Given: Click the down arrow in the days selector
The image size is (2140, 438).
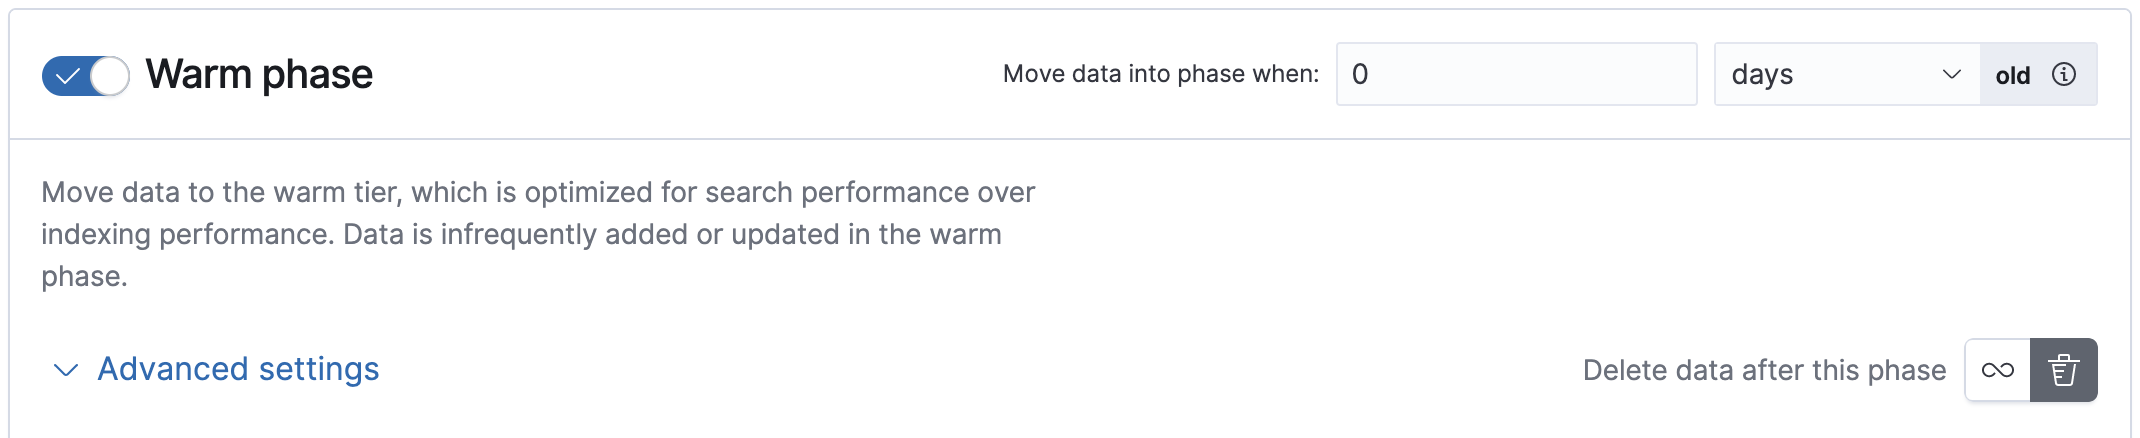Looking at the screenshot, I should click(1951, 74).
